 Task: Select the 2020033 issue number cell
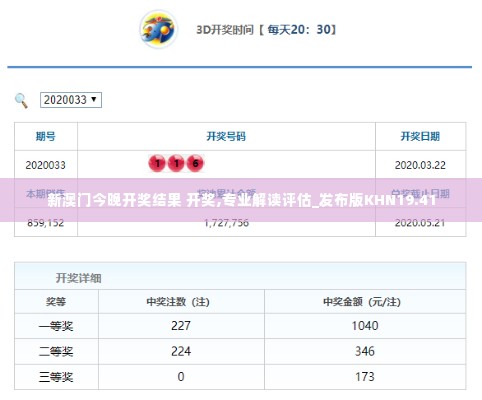point(46,165)
